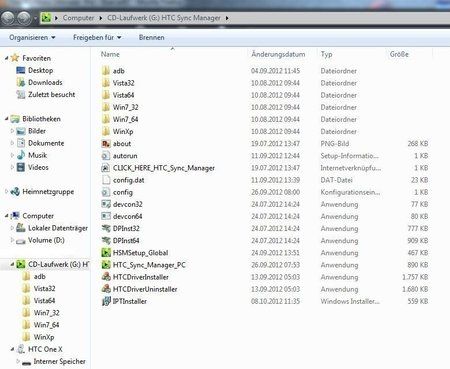
Task: Sort by the Größe column header
Action: 399,54
